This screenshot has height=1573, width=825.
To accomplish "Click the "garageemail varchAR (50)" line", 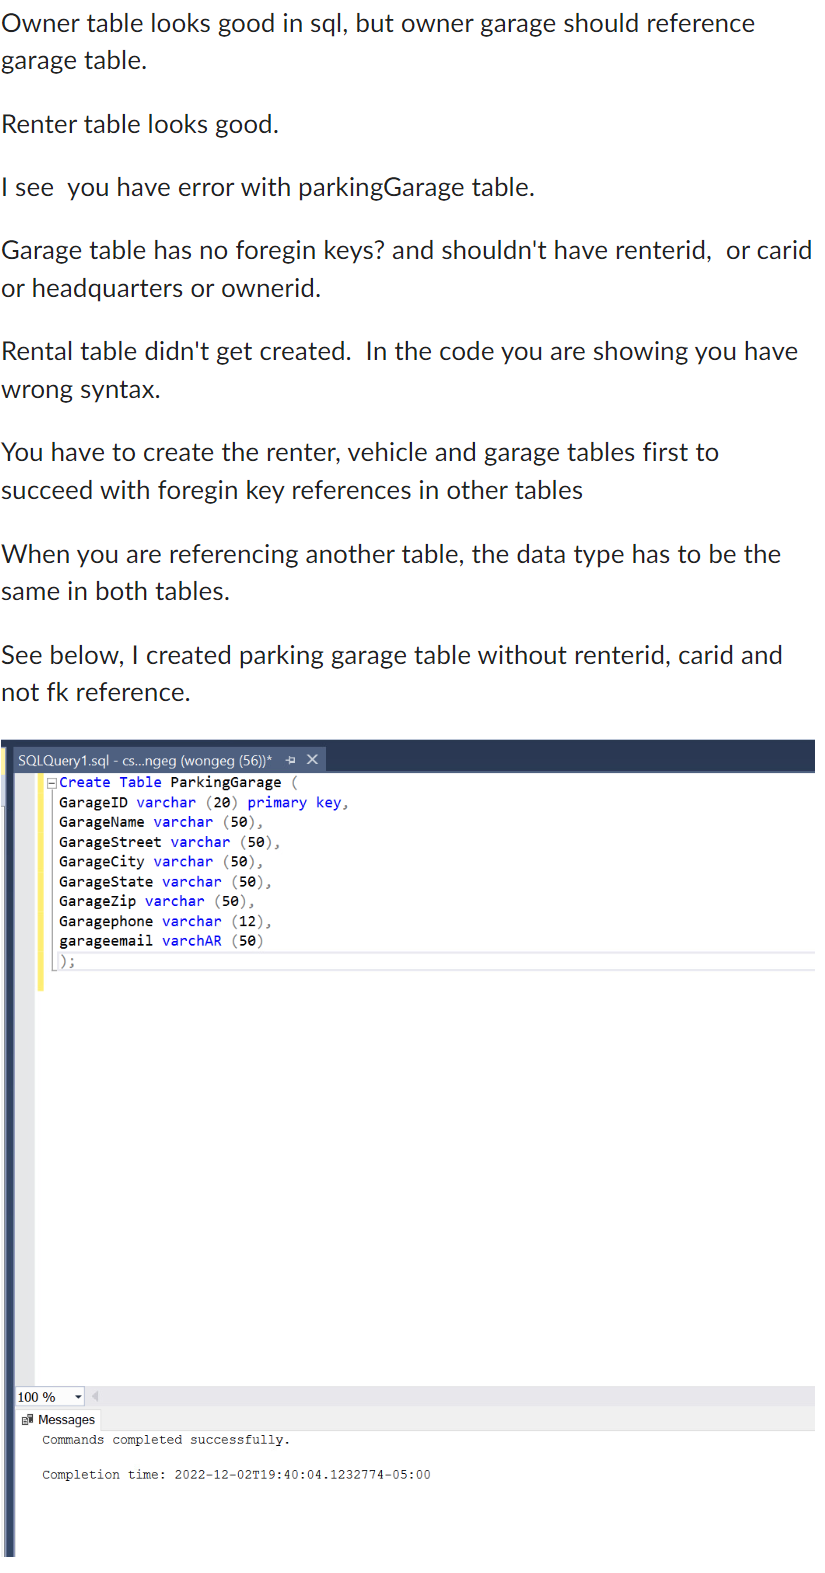I will coord(161,941).
